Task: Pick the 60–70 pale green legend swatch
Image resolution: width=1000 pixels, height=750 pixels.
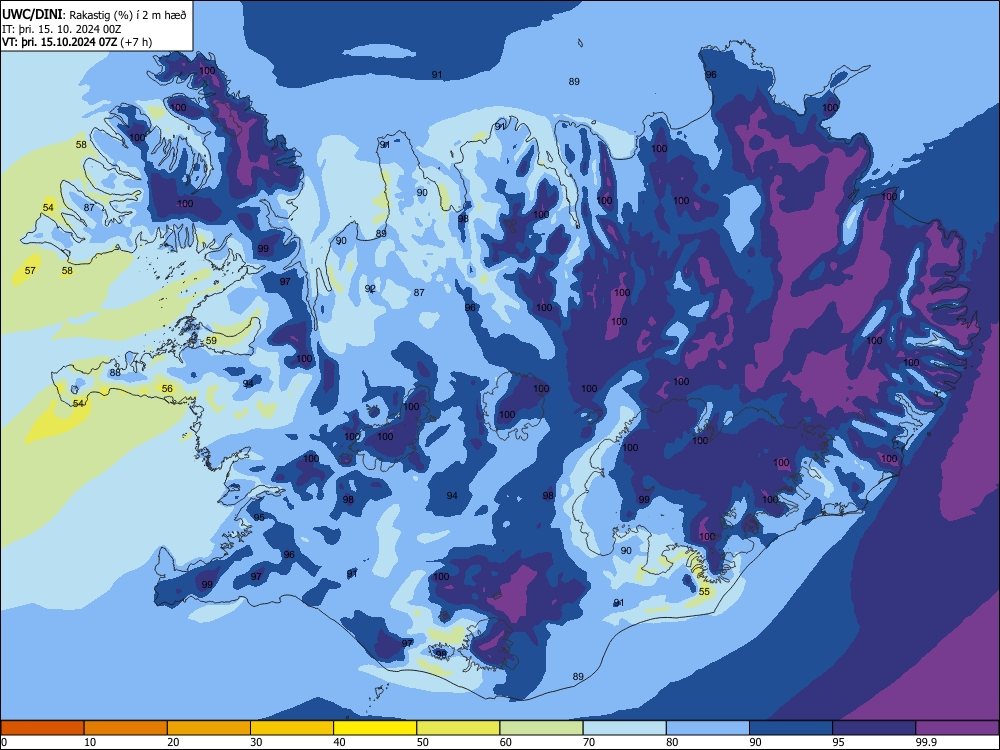Action: [541, 728]
